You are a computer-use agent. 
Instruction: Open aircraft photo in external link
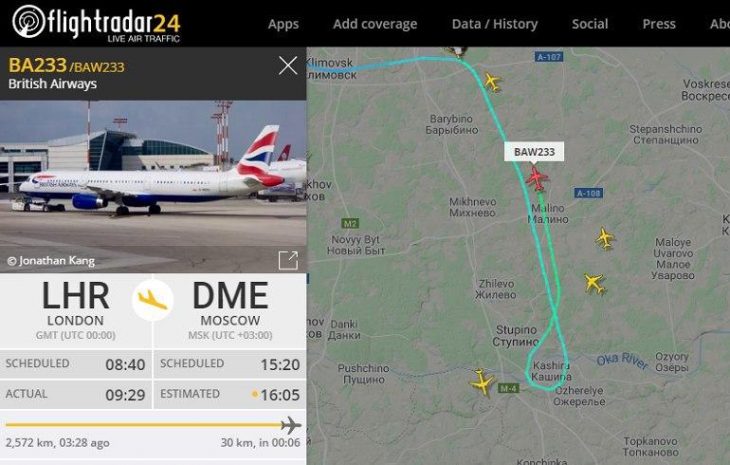pos(288,260)
